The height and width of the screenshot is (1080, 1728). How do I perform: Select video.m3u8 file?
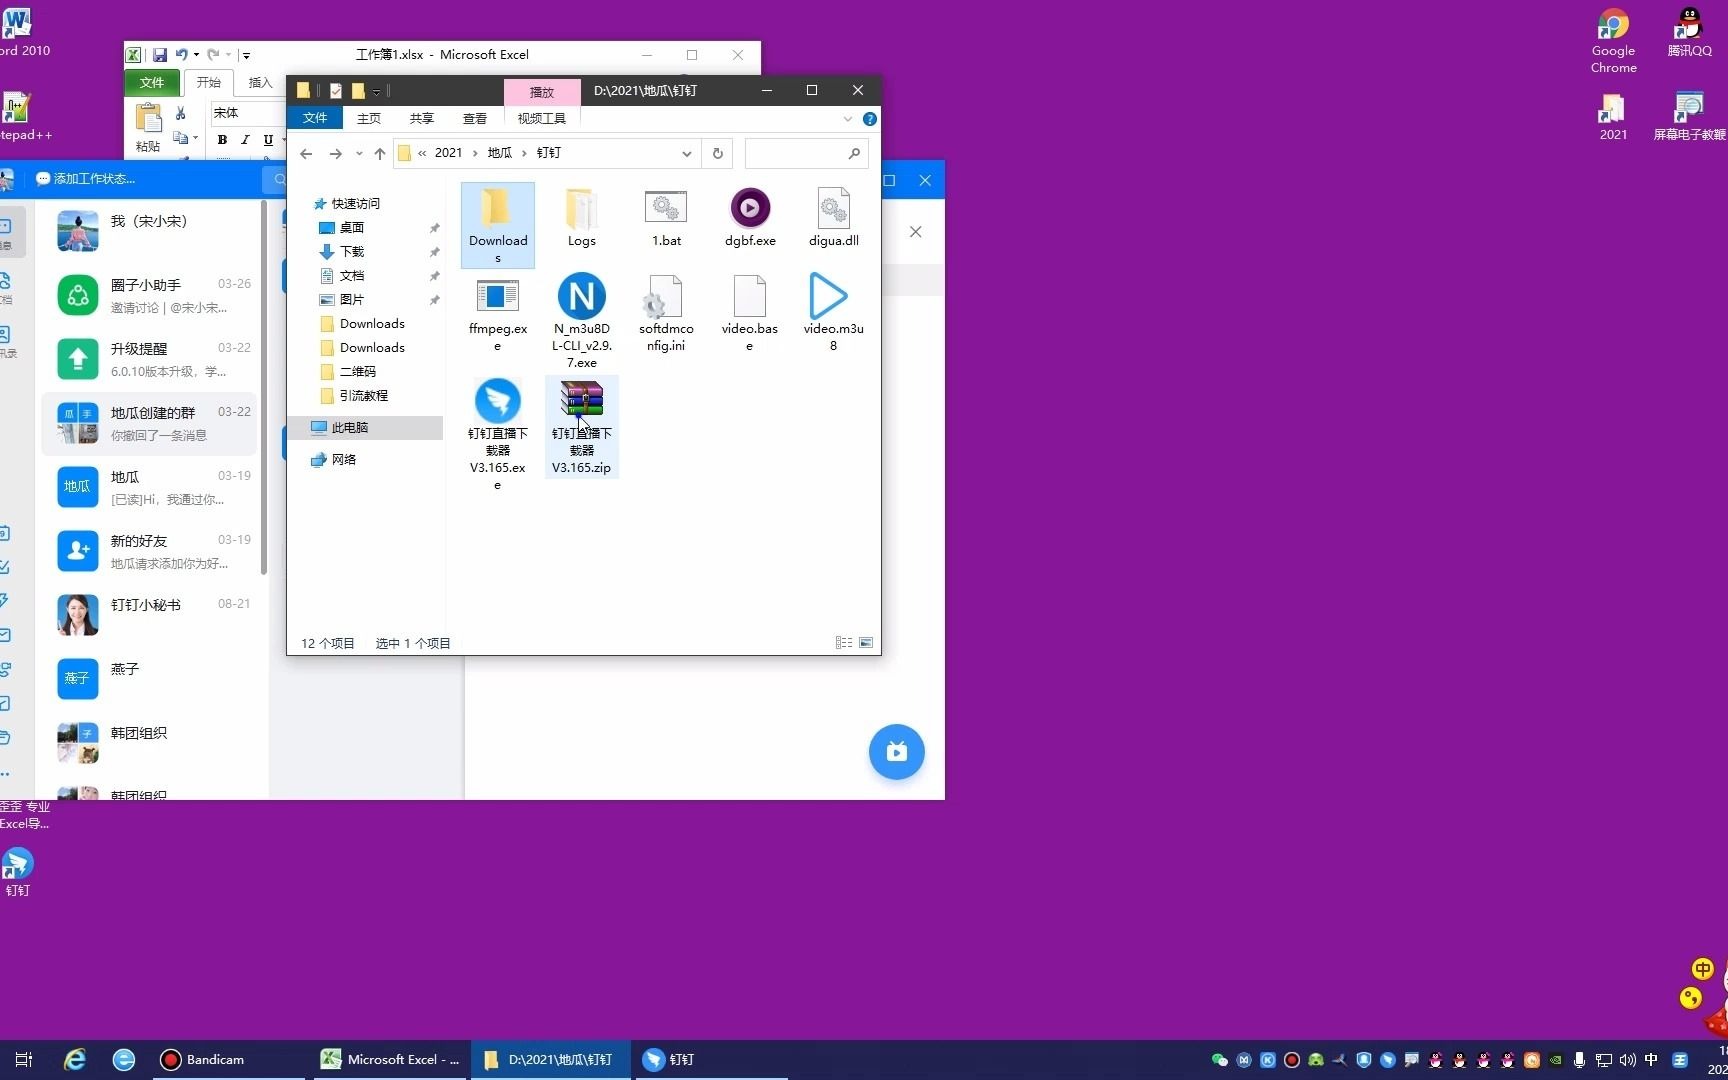833,312
